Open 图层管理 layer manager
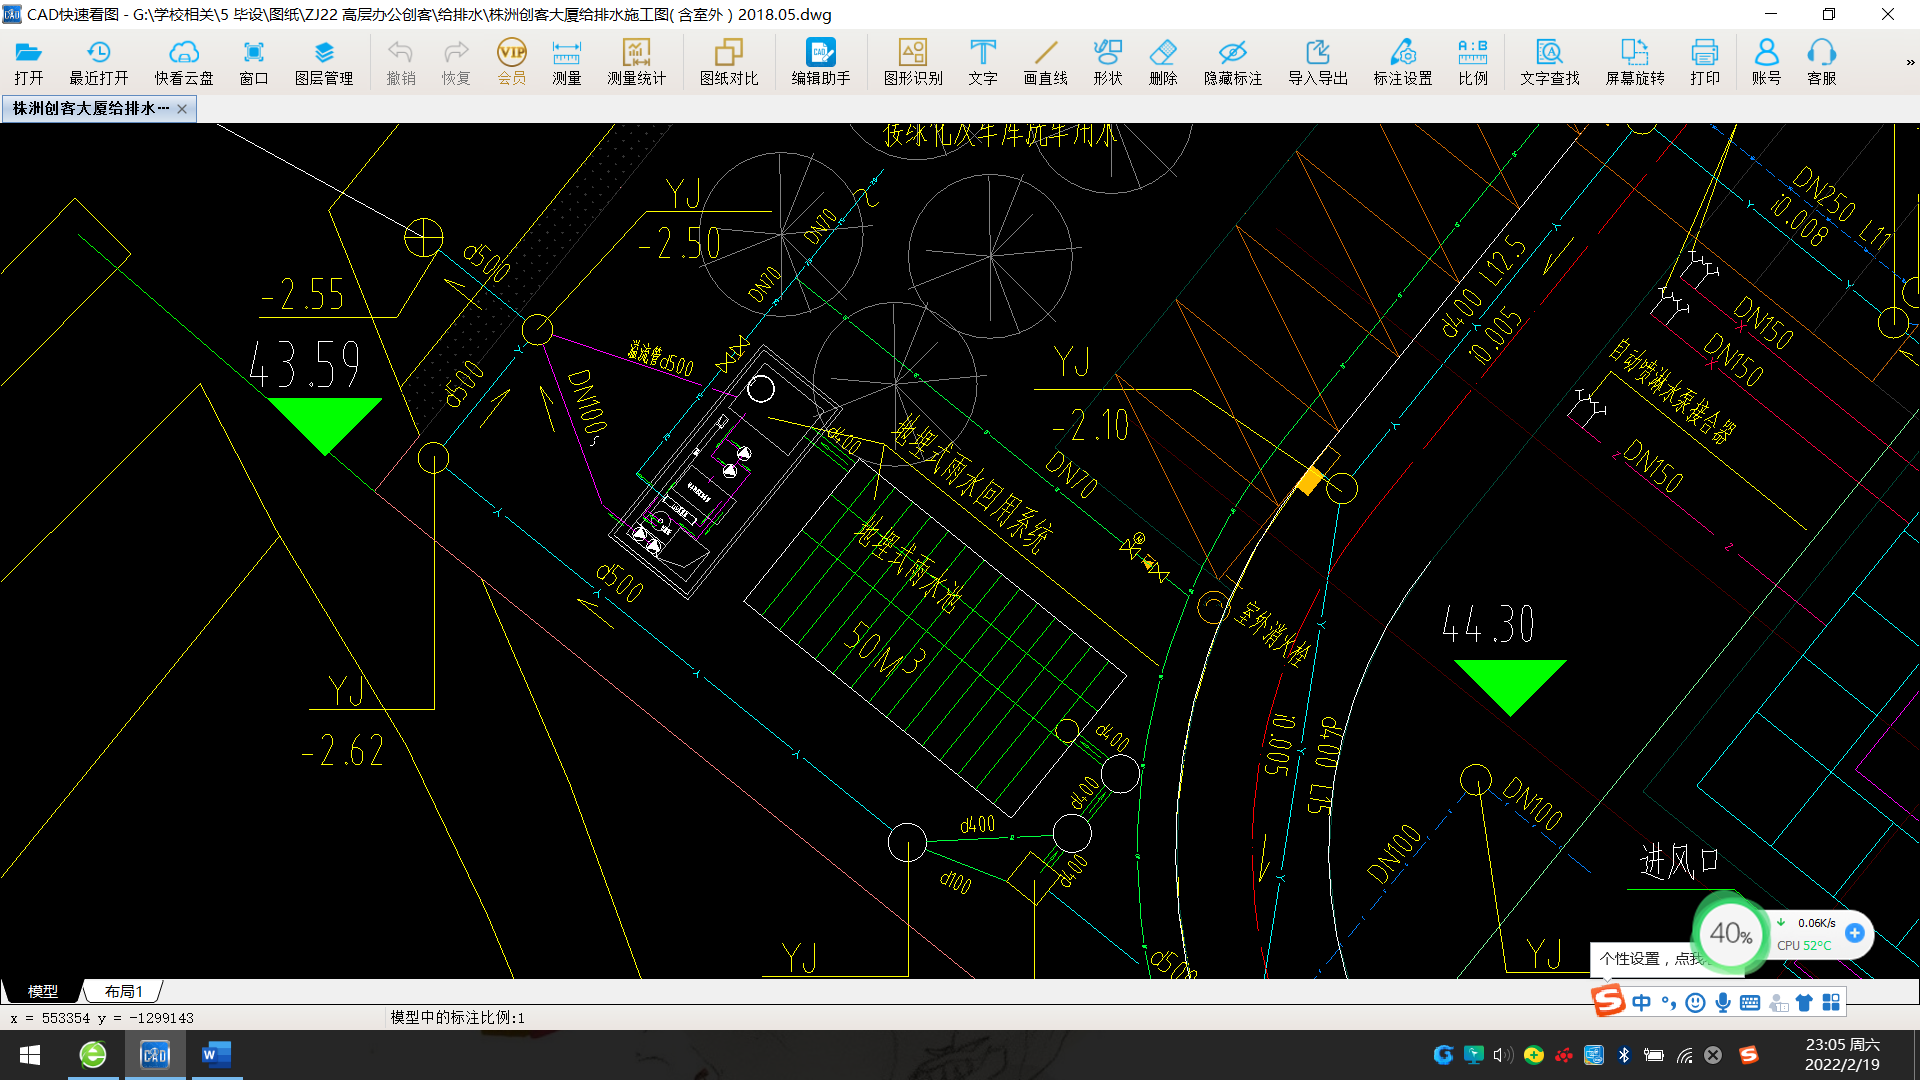This screenshot has width=1920, height=1080. pos(324,62)
